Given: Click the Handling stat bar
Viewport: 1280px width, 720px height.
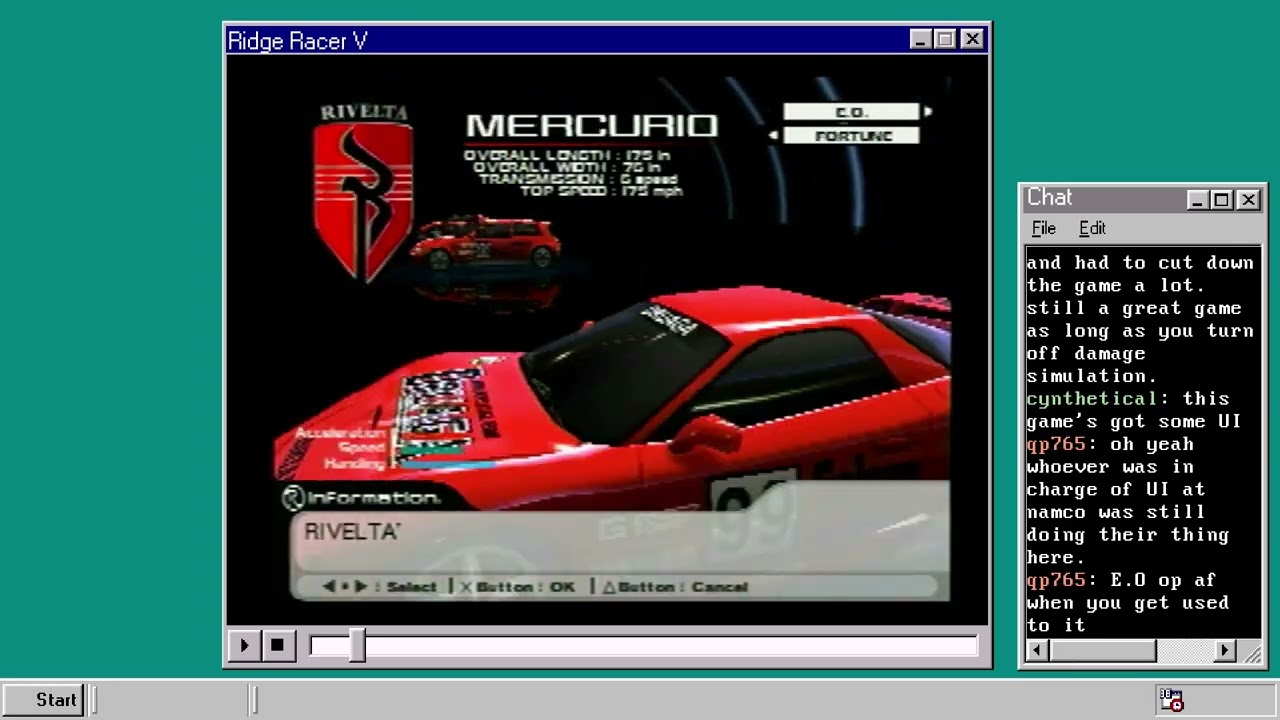Looking at the screenshot, I should (446, 464).
